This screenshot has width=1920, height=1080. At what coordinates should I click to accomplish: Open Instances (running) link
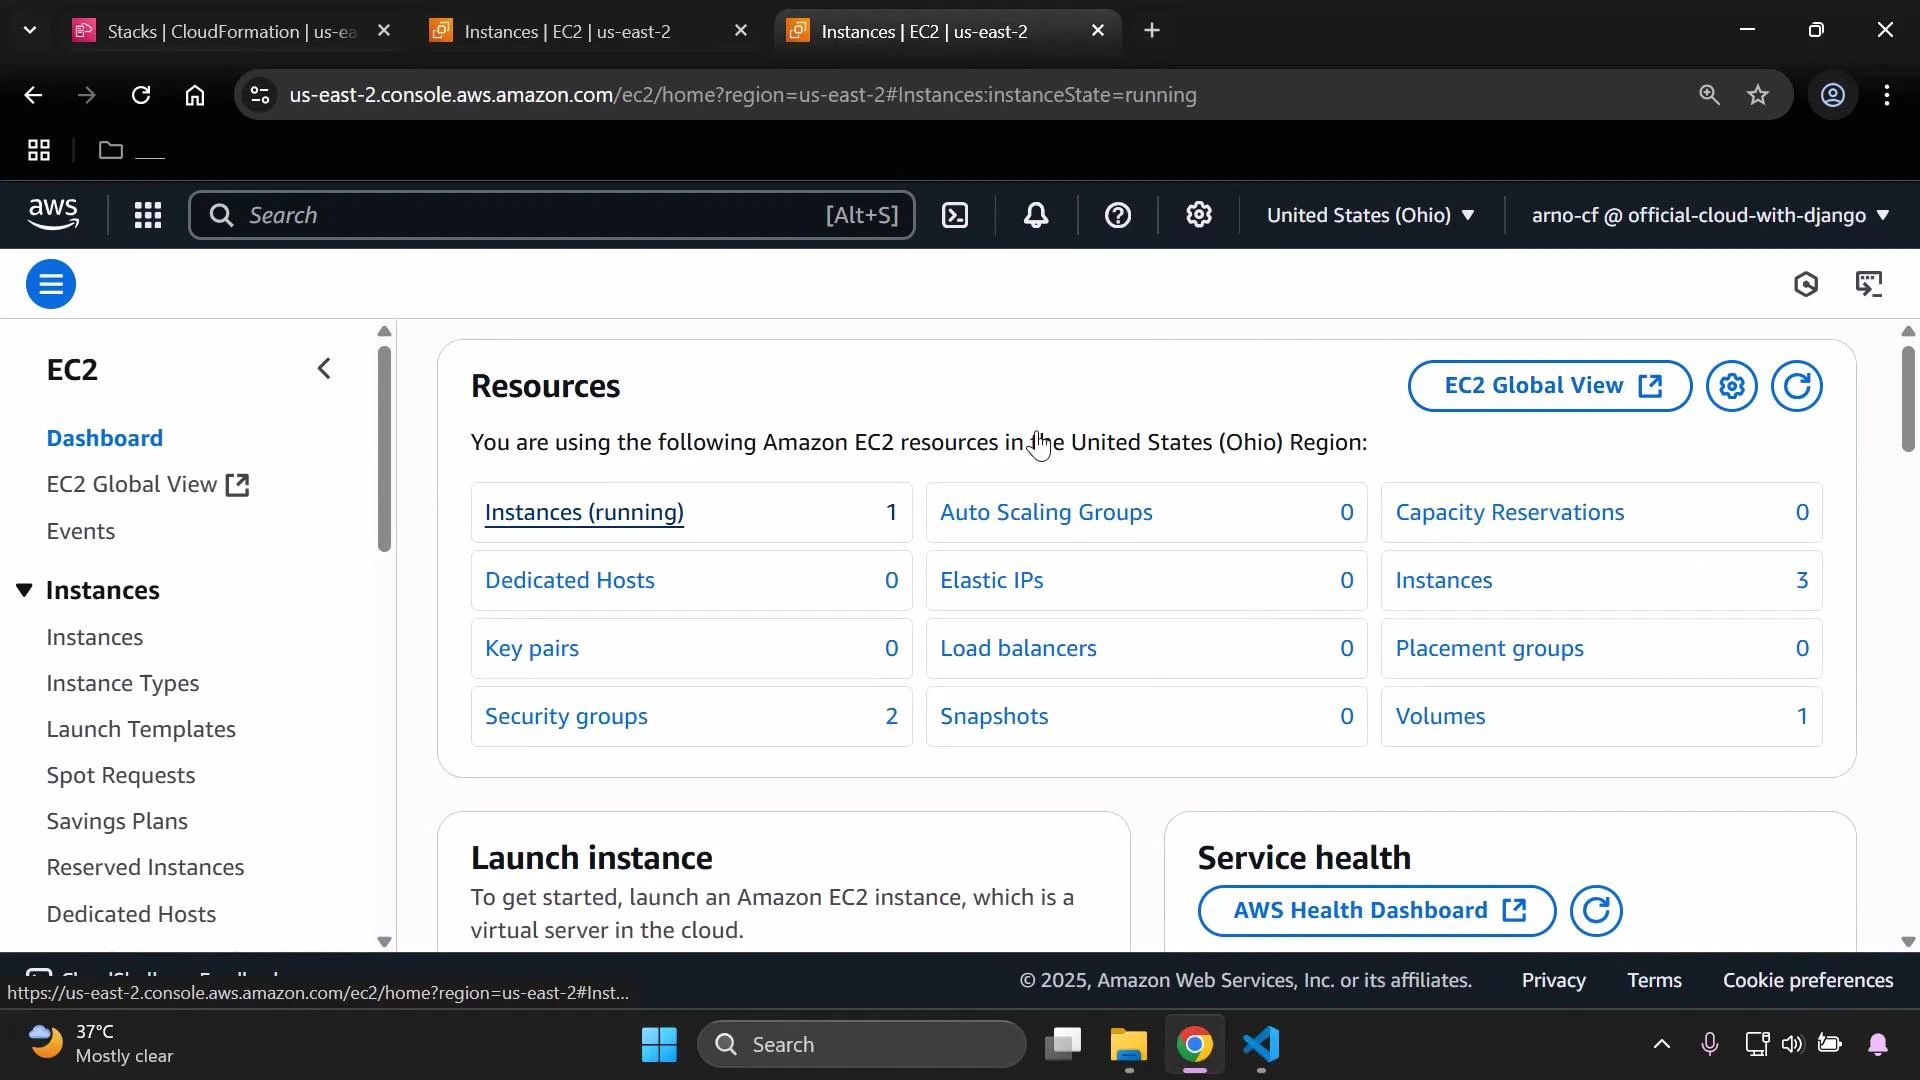[x=584, y=512]
